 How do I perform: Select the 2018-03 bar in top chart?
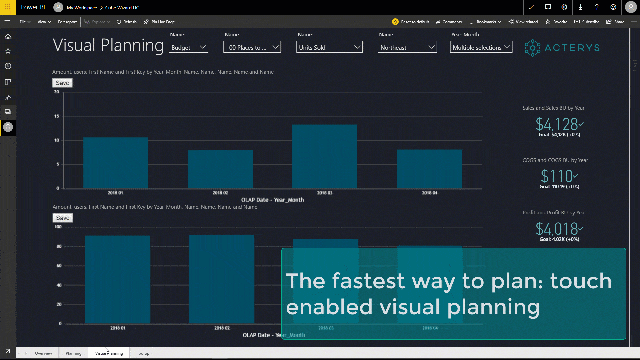324,156
